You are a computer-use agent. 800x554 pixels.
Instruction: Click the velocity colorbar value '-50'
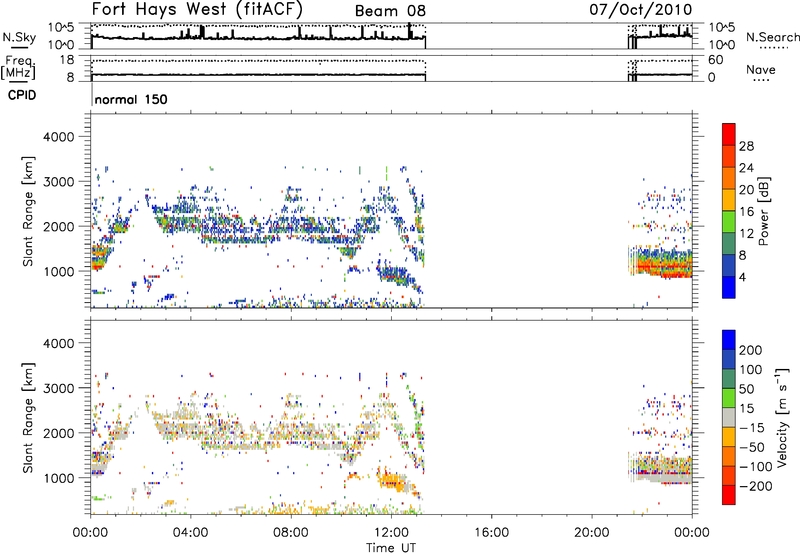751,447
